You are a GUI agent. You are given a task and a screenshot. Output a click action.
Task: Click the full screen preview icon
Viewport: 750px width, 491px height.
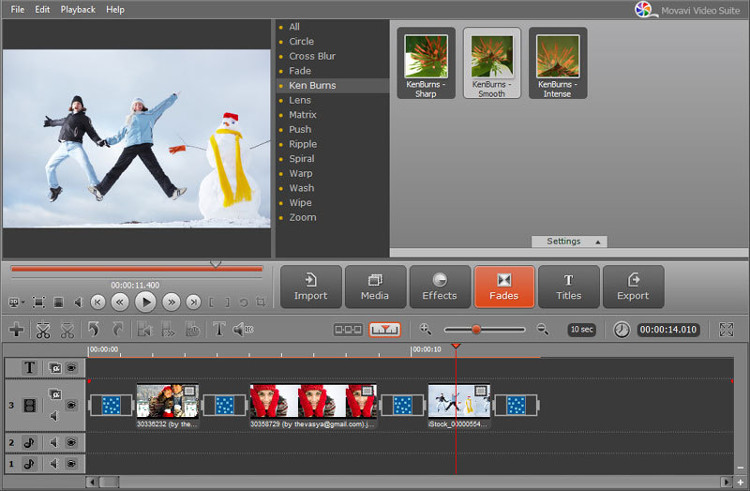pyautogui.click(x=39, y=302)
